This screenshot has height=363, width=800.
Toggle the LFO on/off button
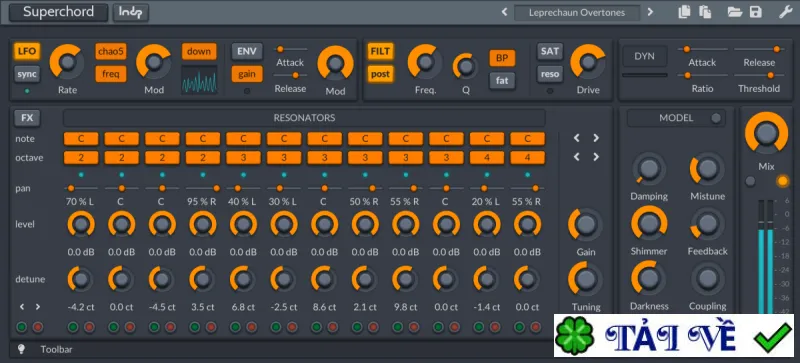[27, 52]
